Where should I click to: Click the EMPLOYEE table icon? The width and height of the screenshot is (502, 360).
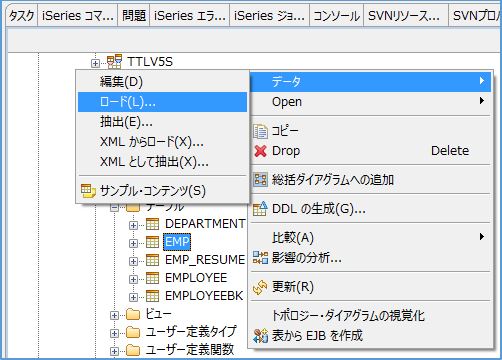pyautogui.click(x=152, y=278)
